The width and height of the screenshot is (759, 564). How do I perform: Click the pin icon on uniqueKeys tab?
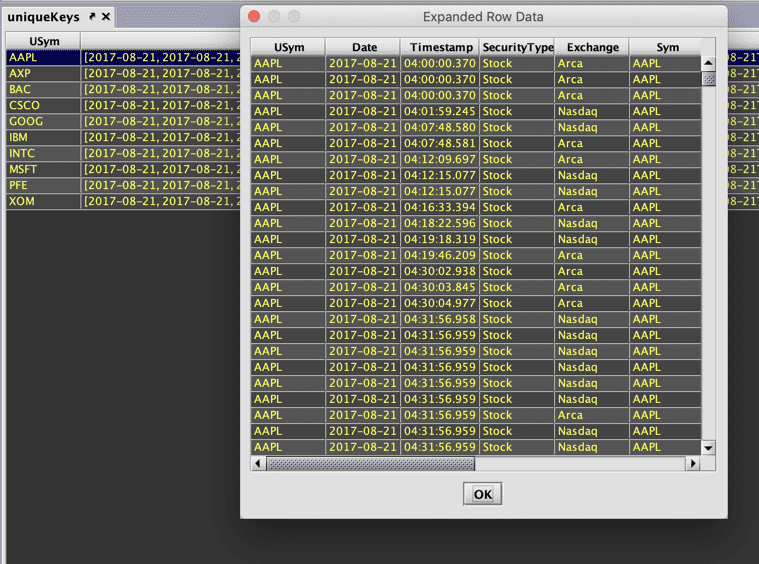click(91, 17)
